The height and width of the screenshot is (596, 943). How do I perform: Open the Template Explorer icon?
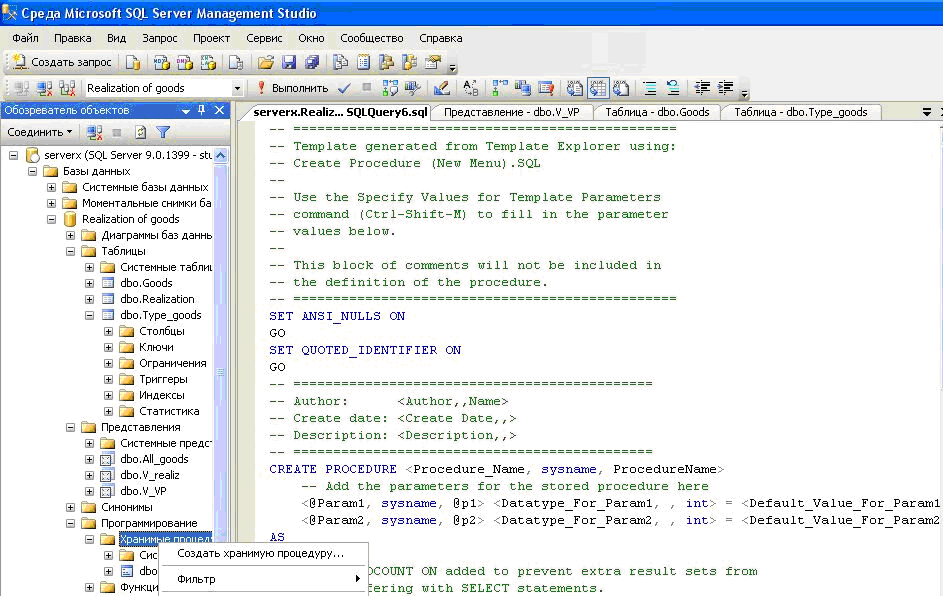pos(410,62)
